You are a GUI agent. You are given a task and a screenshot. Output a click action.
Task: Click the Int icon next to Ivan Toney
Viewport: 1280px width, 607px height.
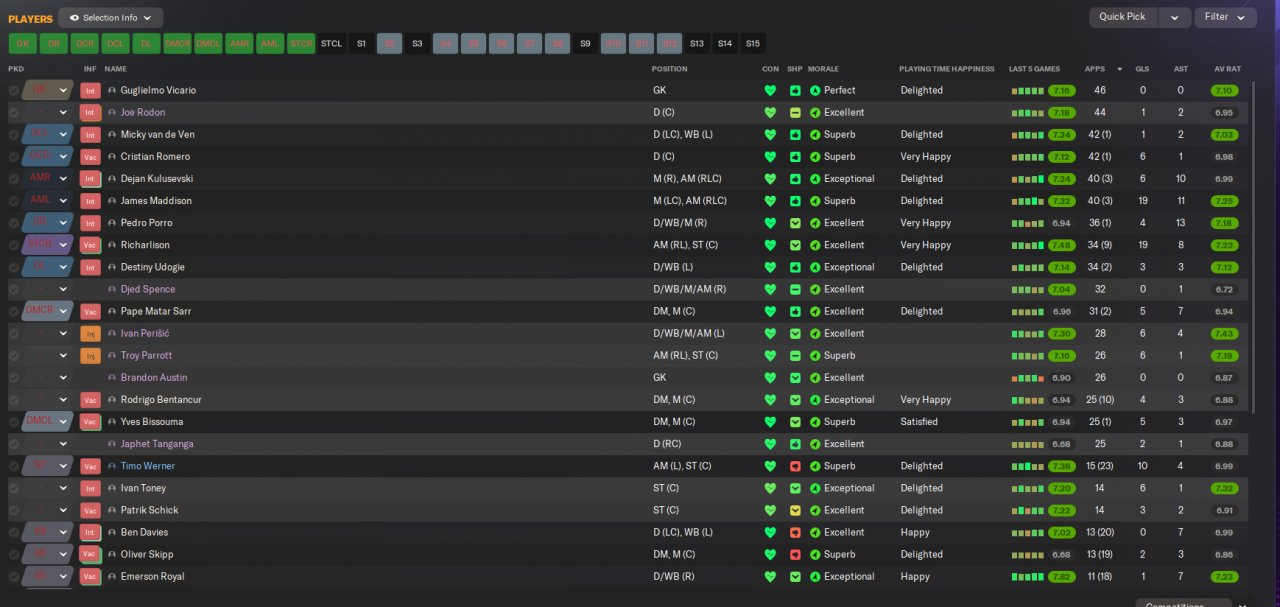(90, 488)
